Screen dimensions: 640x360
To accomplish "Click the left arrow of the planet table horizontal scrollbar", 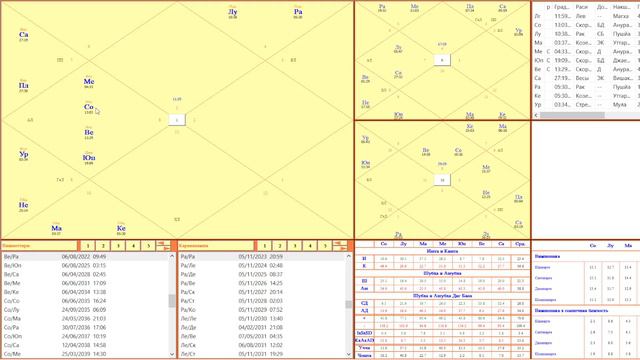I will [536, 115].
